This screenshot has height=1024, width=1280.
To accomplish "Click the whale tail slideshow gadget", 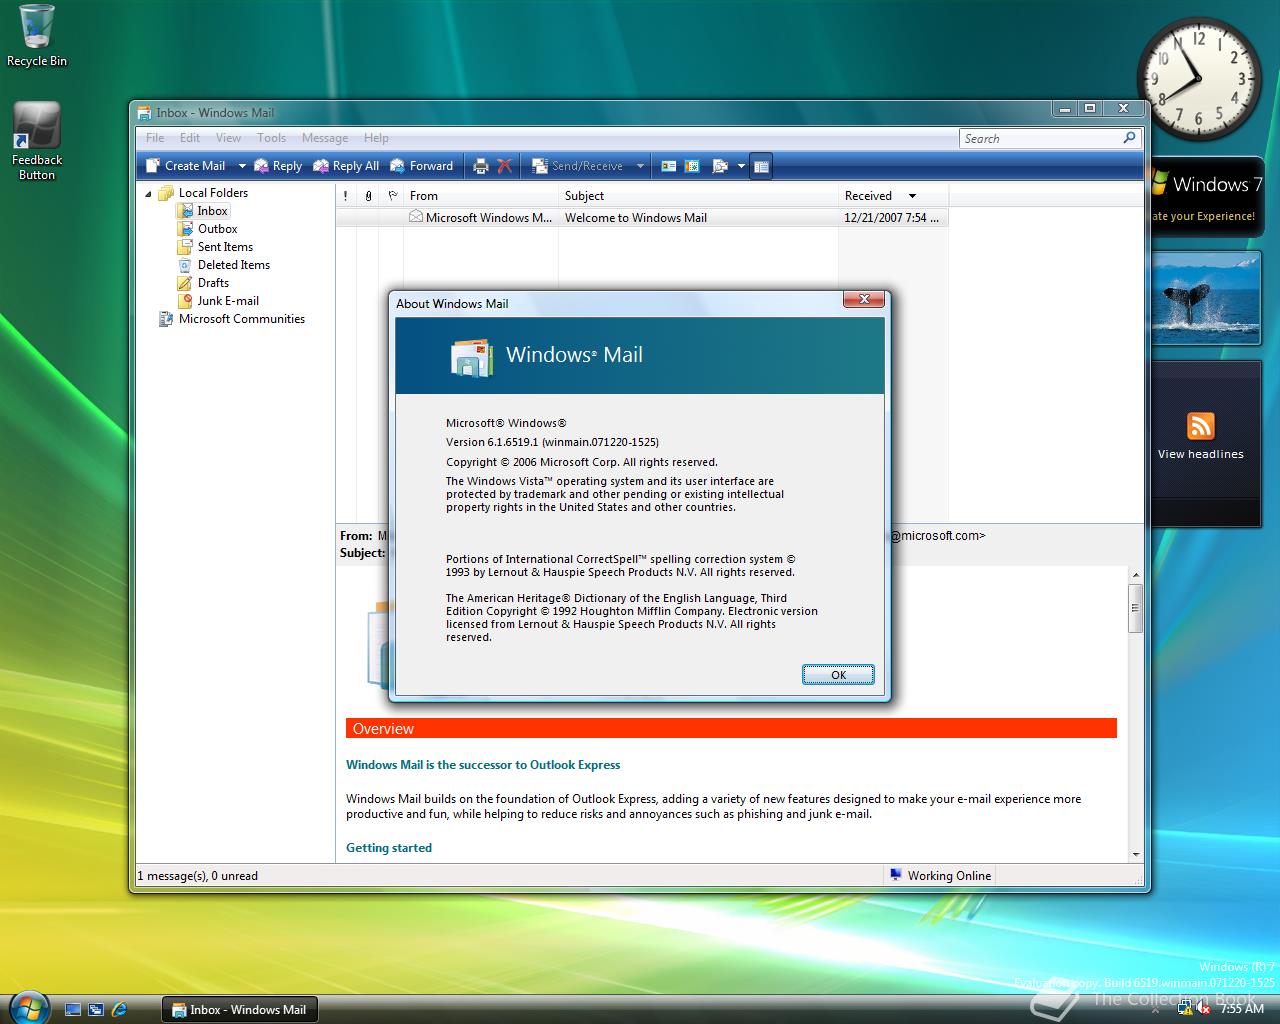I will 1205,297.
